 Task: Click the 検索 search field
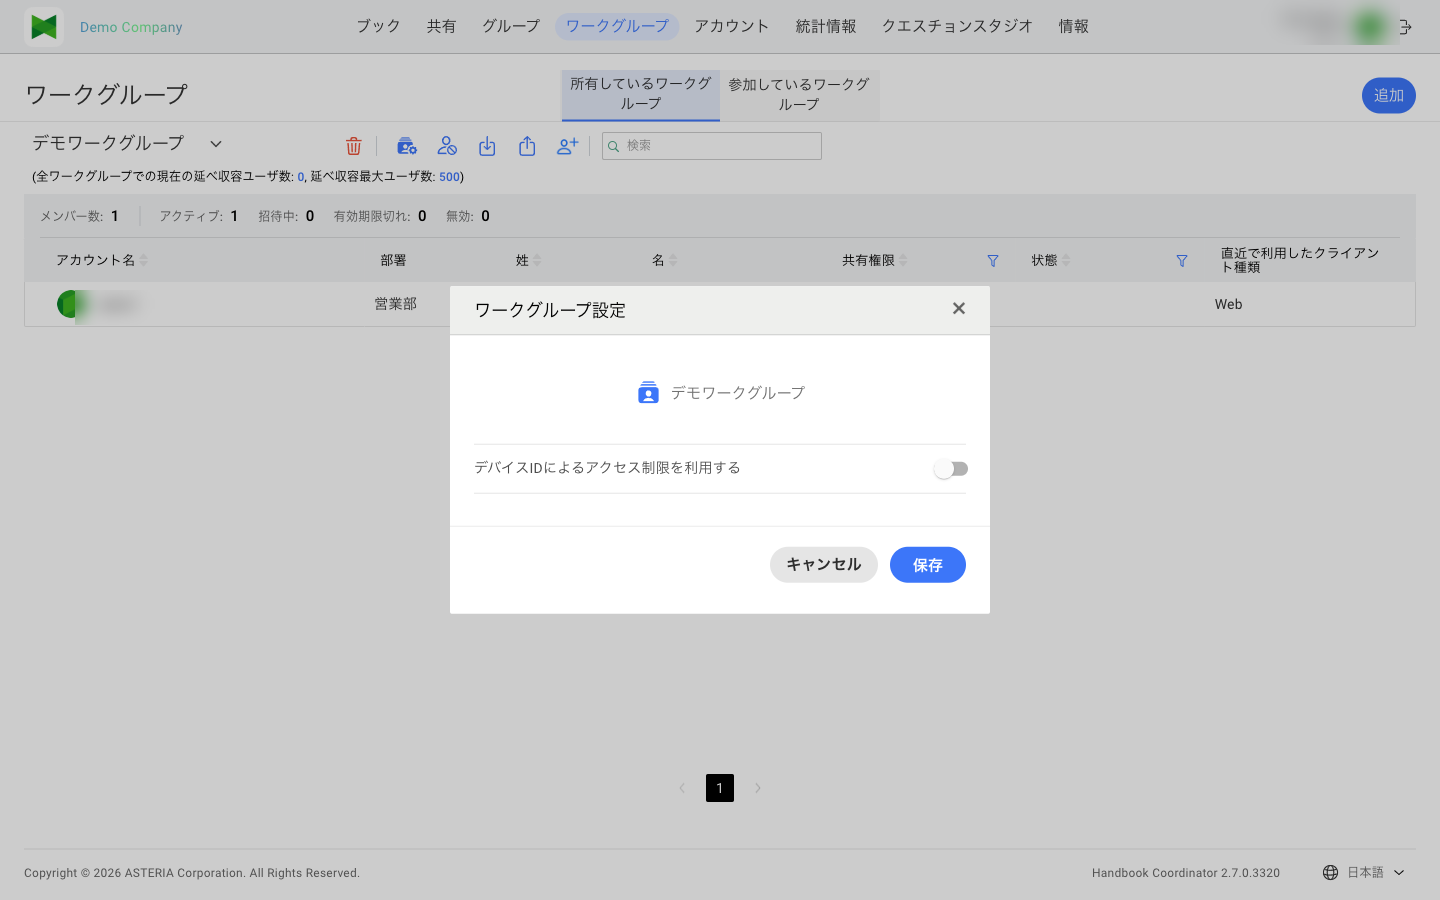[x=712, y=146]
